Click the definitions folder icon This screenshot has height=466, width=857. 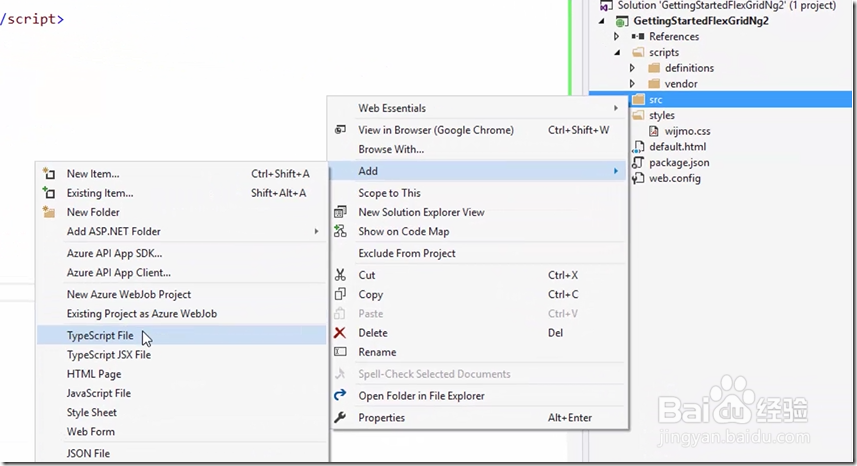(x=654, y=68)
